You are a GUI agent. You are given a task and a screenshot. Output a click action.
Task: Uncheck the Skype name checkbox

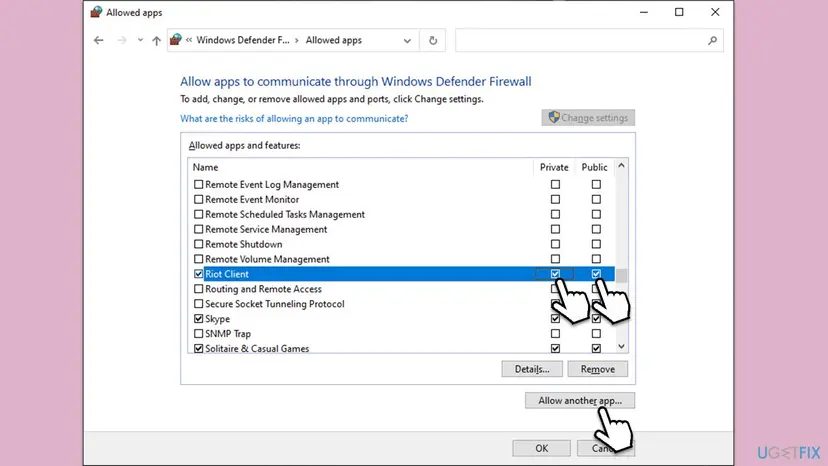pyautogui.click(x=199, y=319)
